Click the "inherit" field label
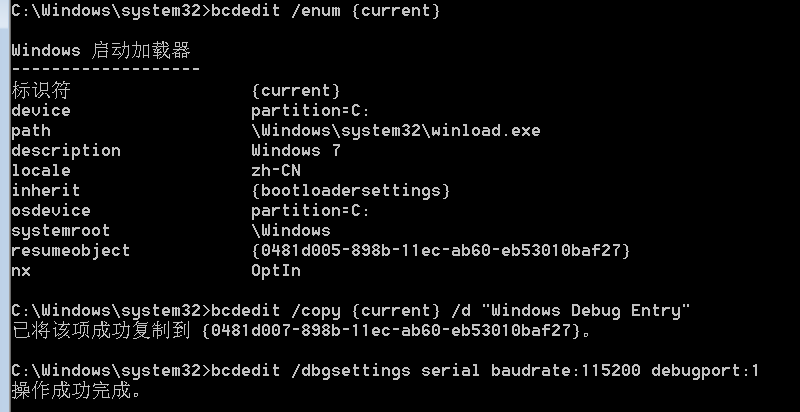 tap(45, 191)
